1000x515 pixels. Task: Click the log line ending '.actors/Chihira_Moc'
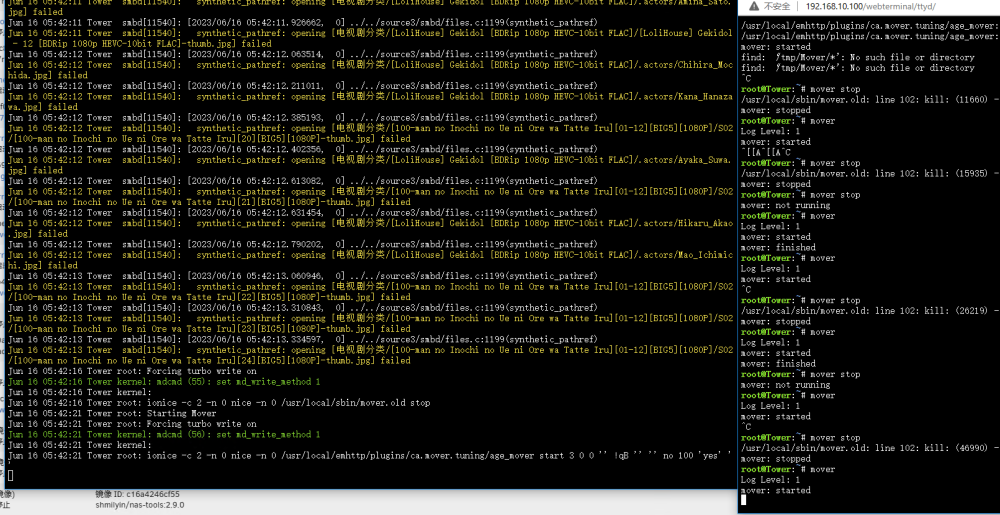370,65
